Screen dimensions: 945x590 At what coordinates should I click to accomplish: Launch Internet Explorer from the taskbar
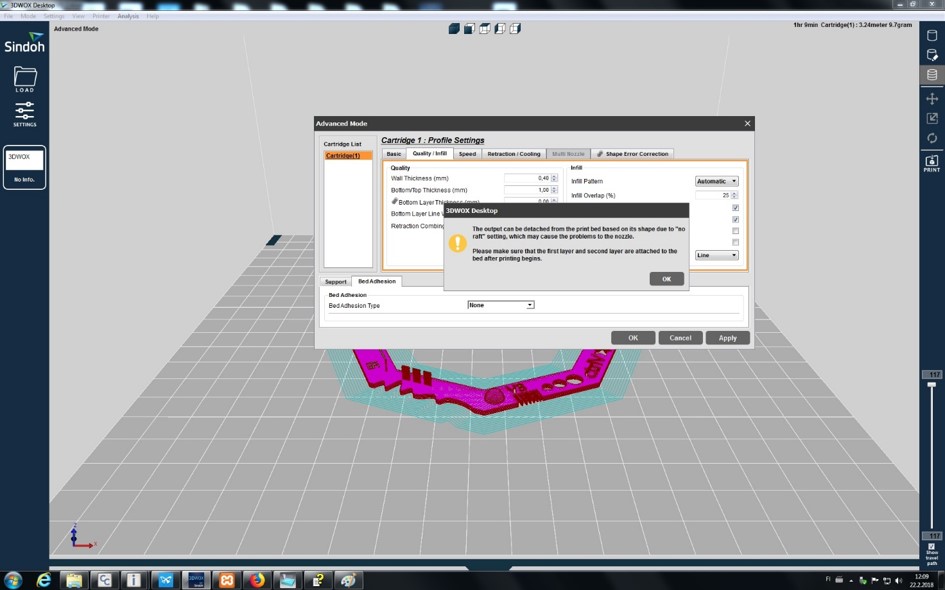(43, 580)
